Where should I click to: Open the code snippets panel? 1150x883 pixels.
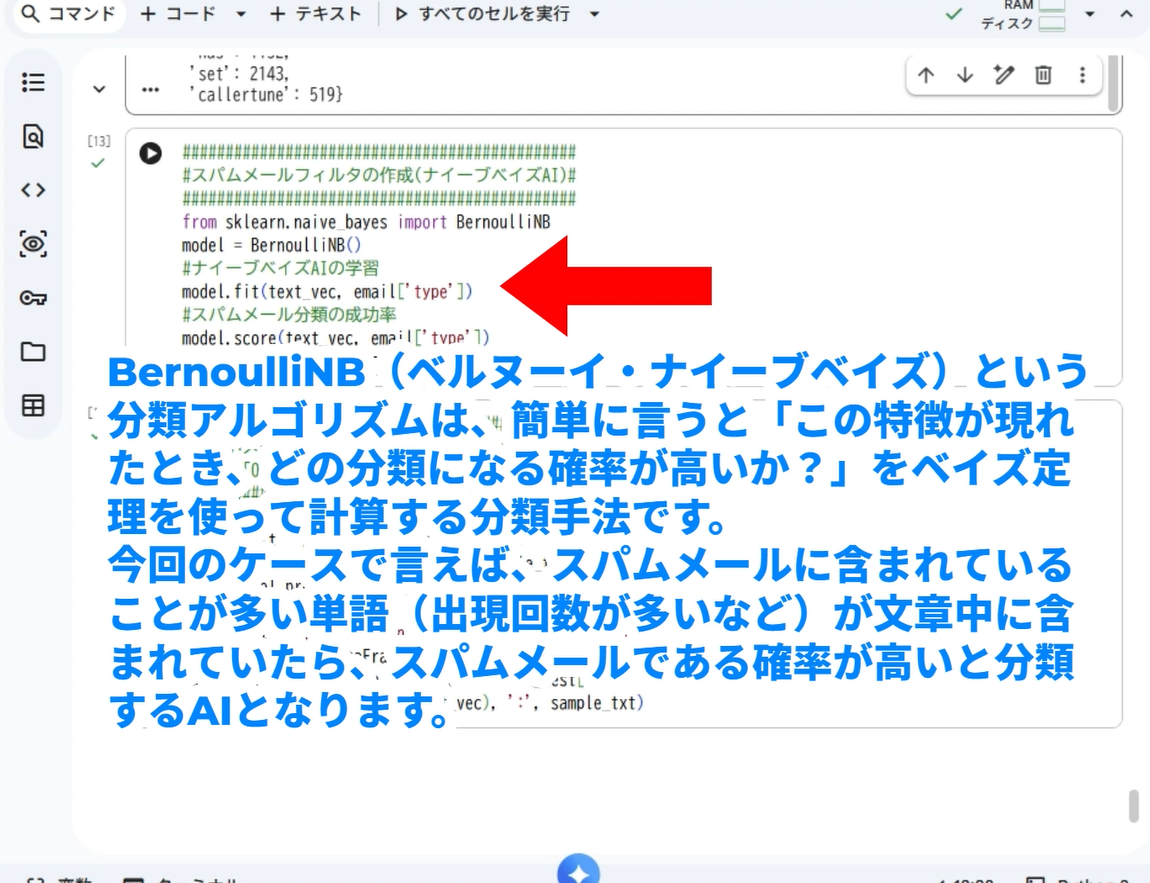click(33, 190)
